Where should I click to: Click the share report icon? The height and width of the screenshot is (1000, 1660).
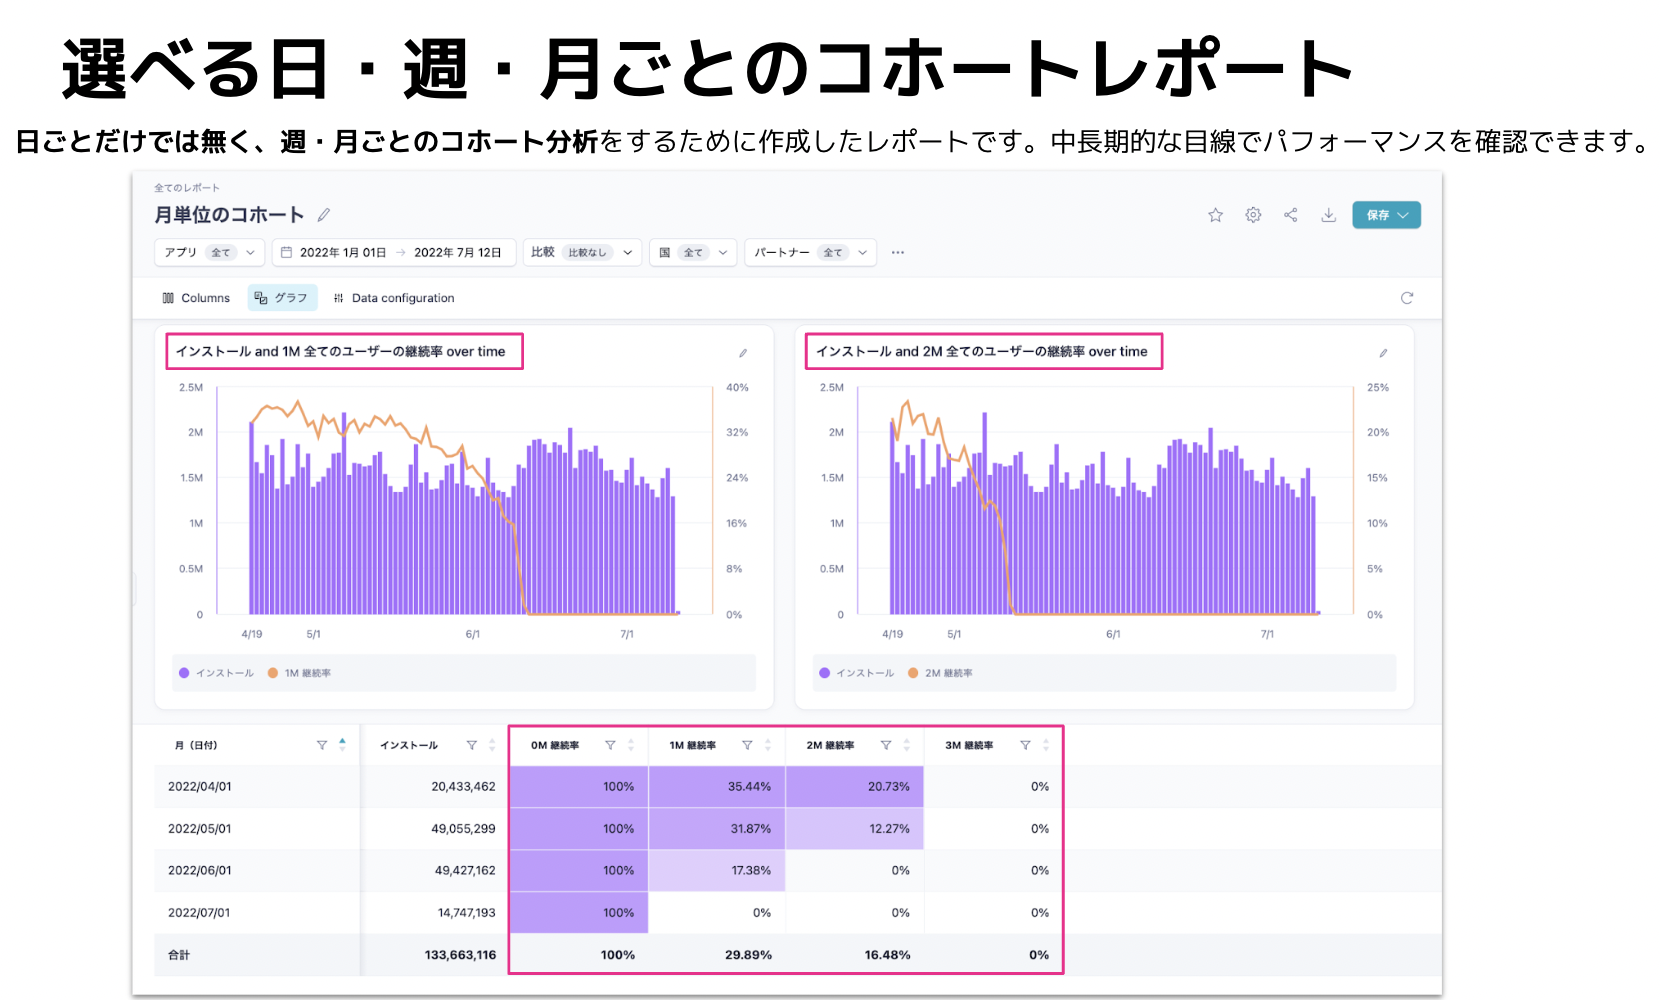point(1291,215)
